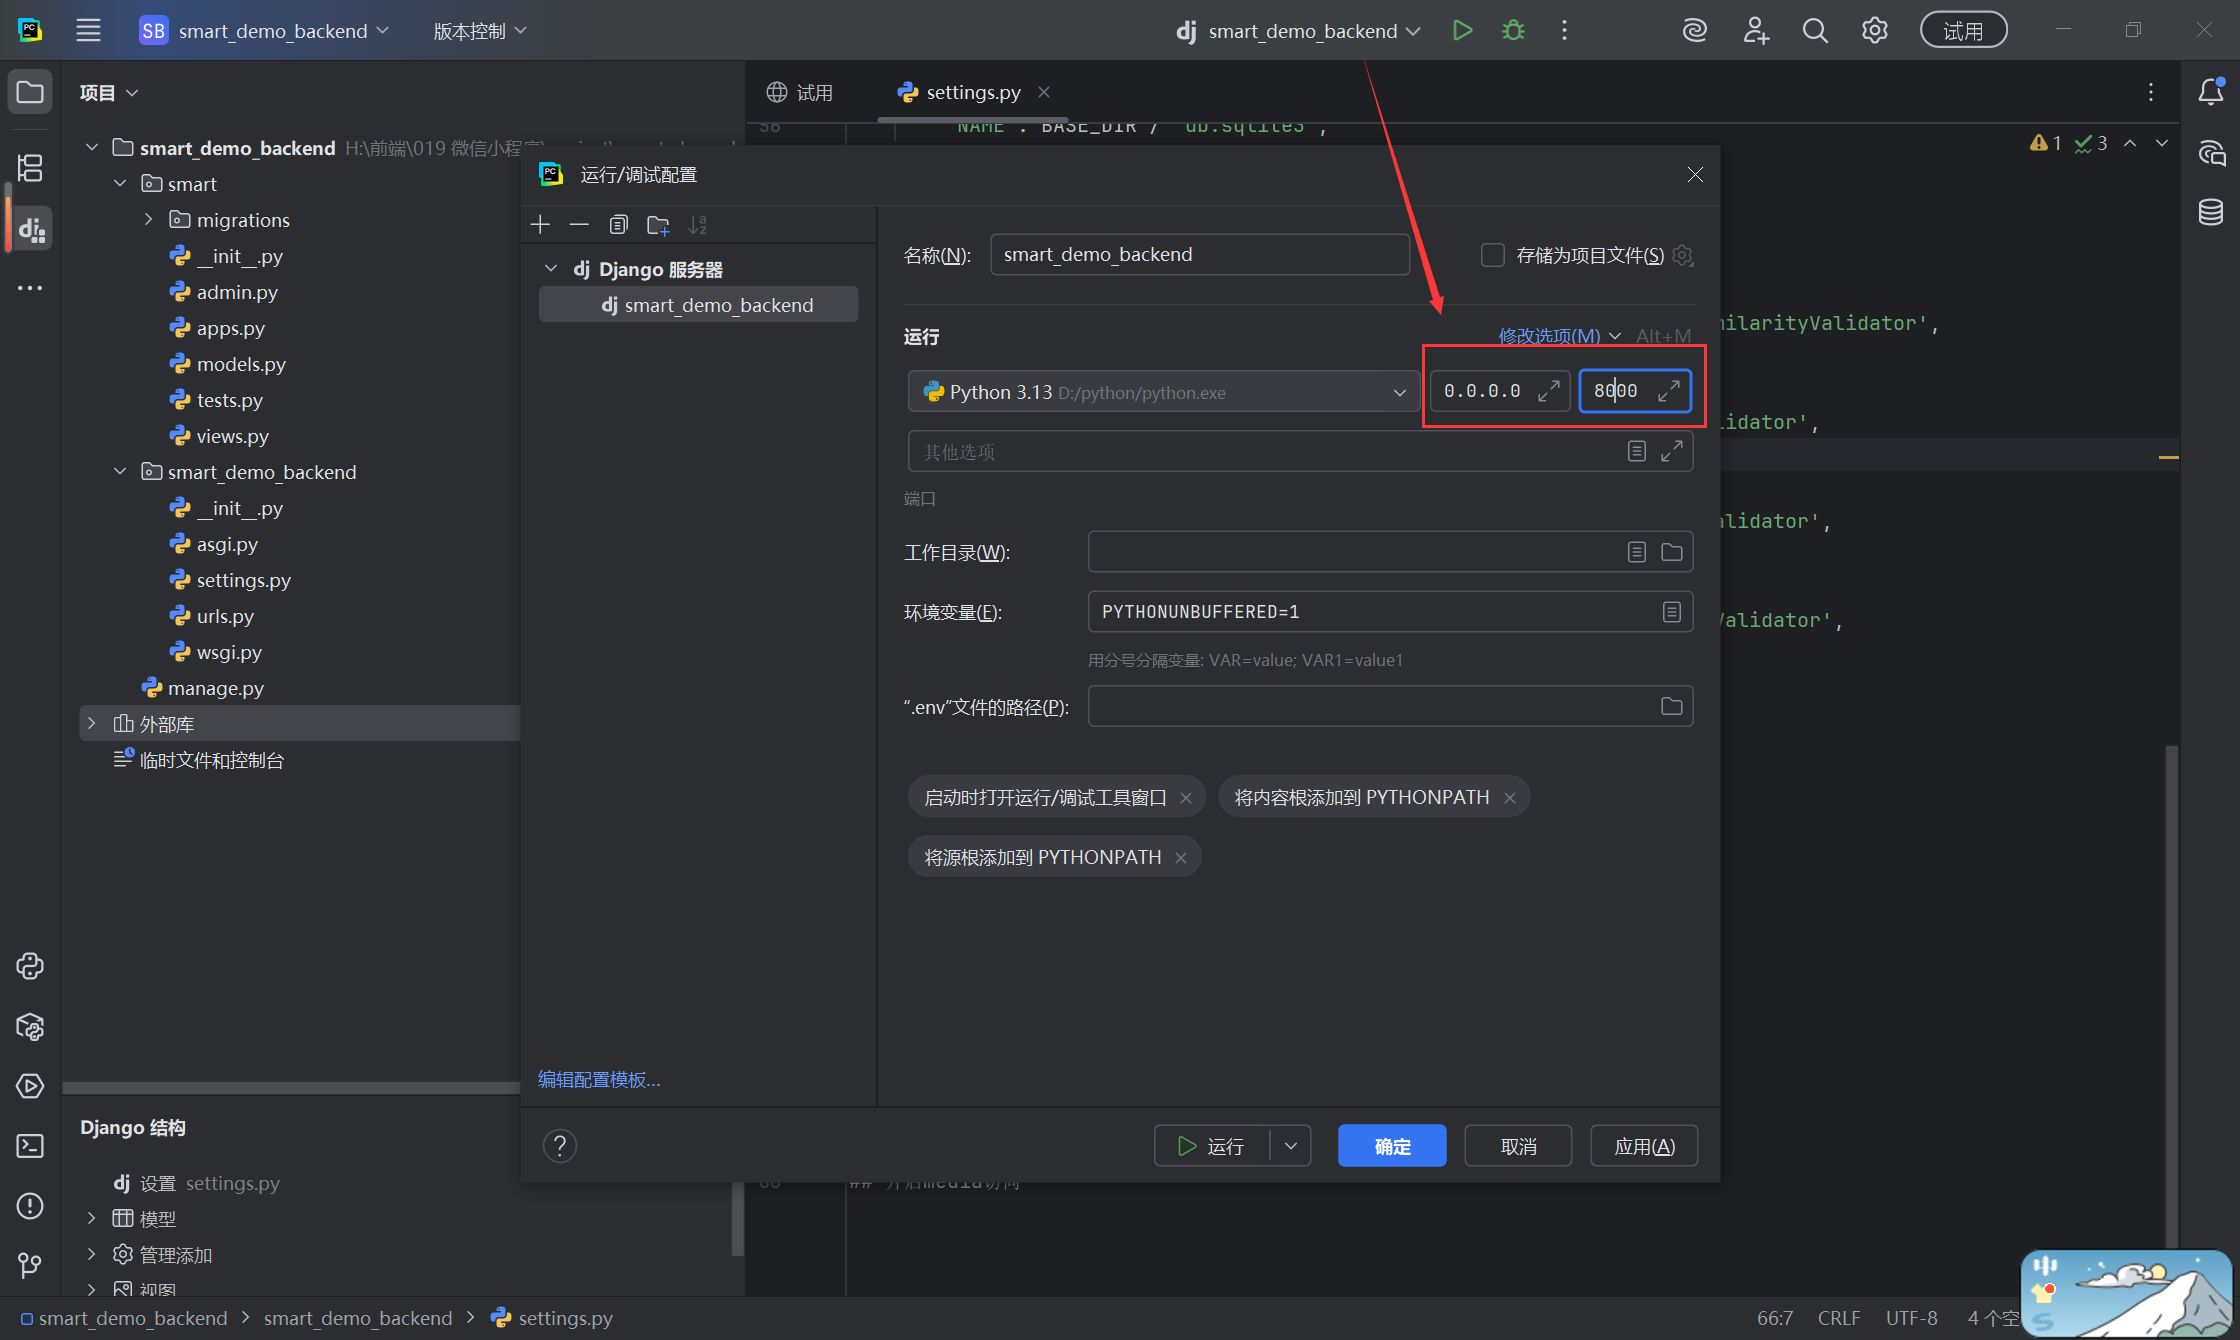The image size is (2240, 1340).
Task: Click the add new configuration plus icon
Action: click(x=540, y=225)
